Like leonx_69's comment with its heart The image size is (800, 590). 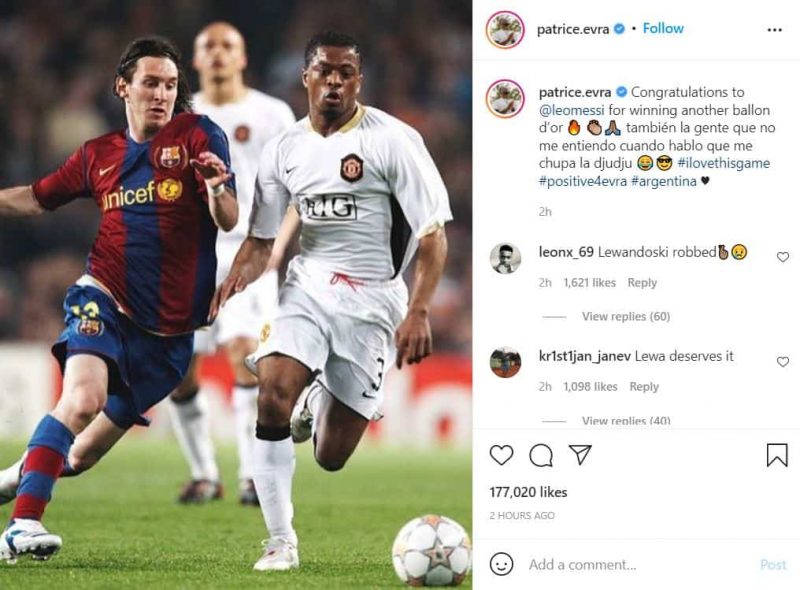point(783,257)
